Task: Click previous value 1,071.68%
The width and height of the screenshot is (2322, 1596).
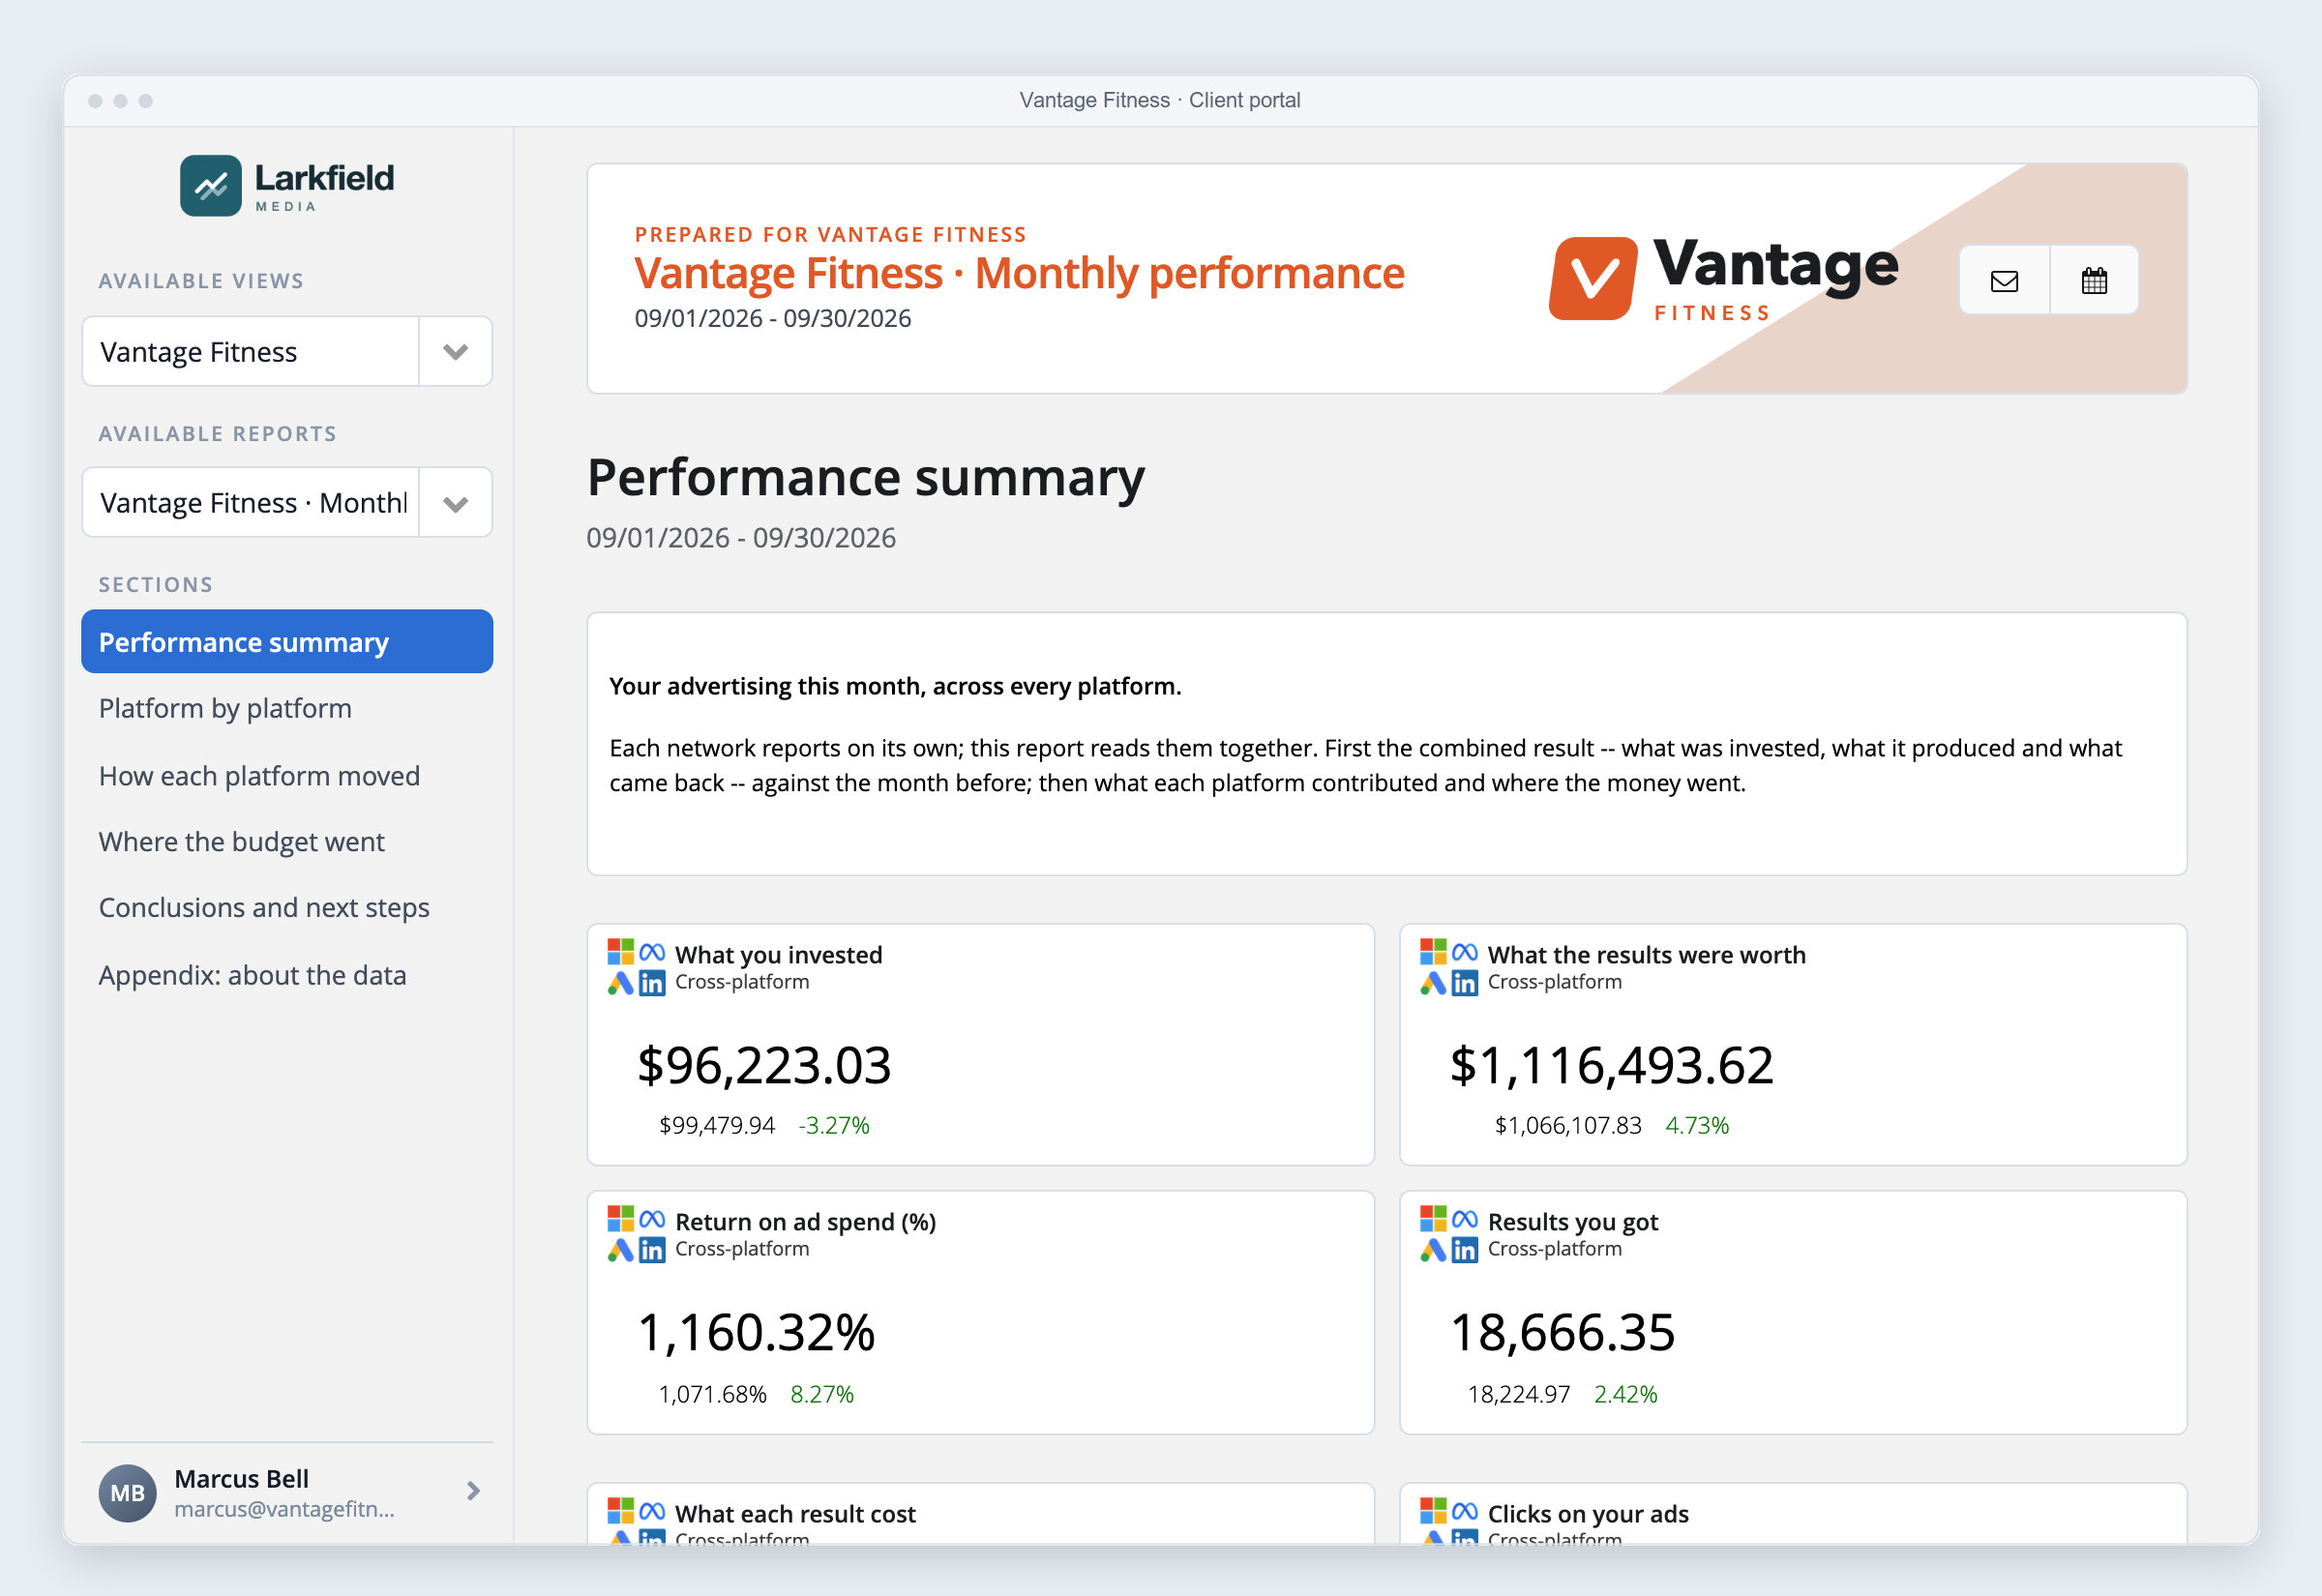Action: click(x=712, y=1394)
